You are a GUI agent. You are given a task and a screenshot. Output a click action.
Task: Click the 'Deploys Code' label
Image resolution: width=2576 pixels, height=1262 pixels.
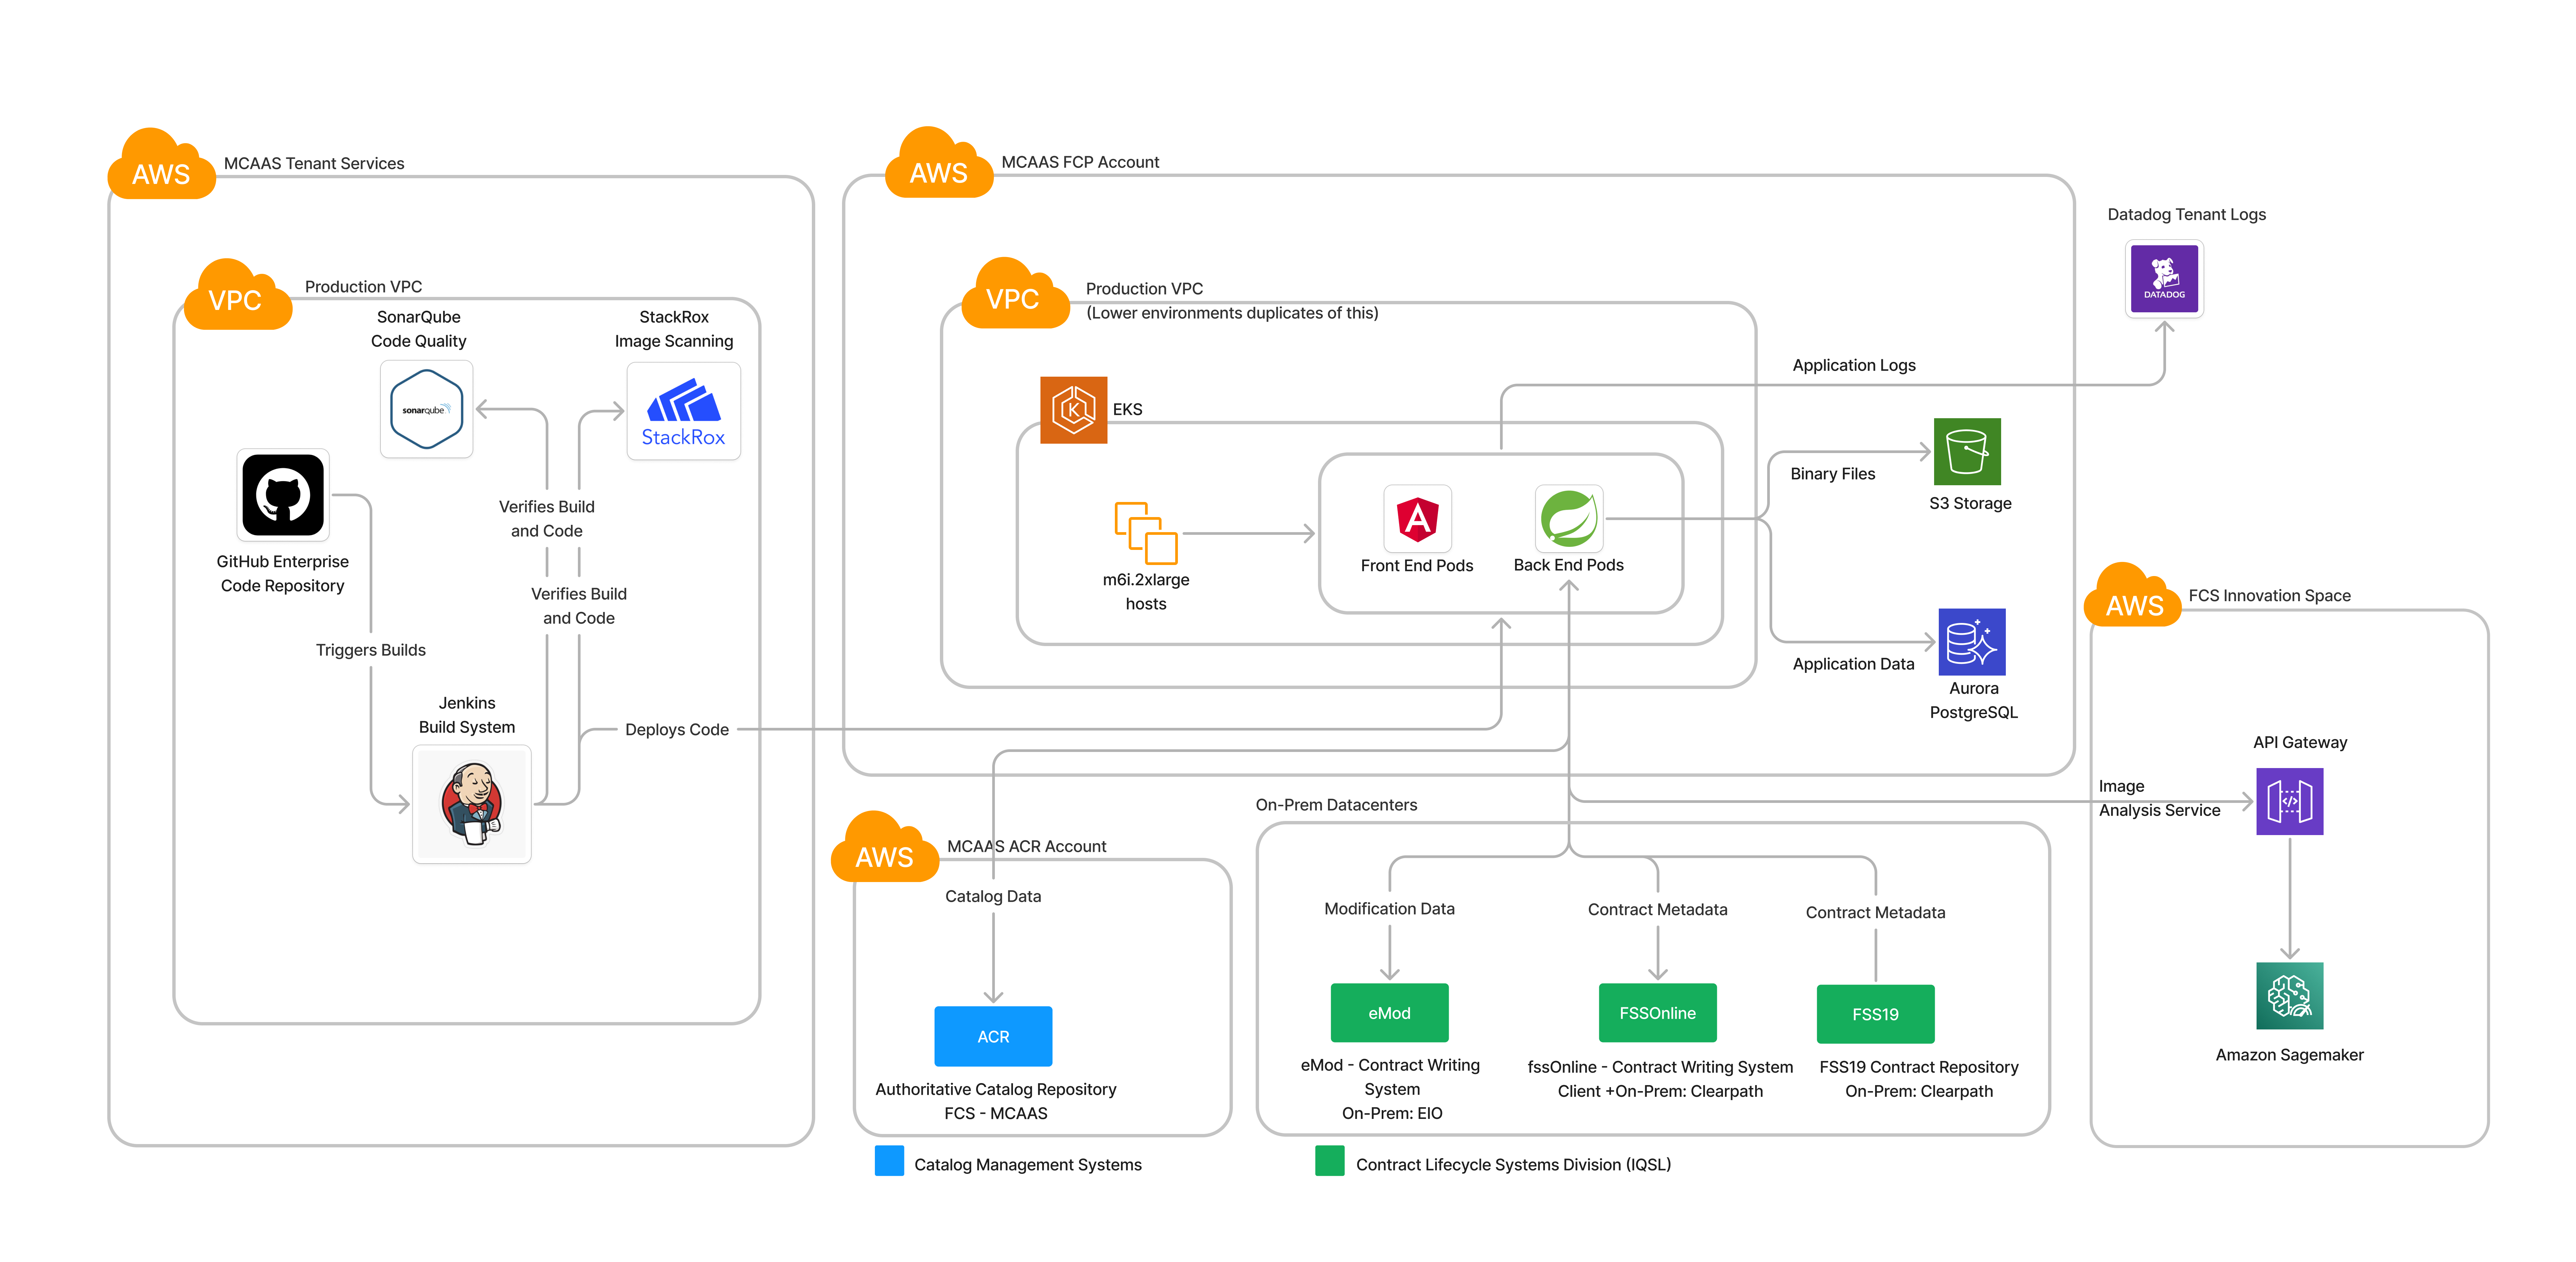coord(677,730)
